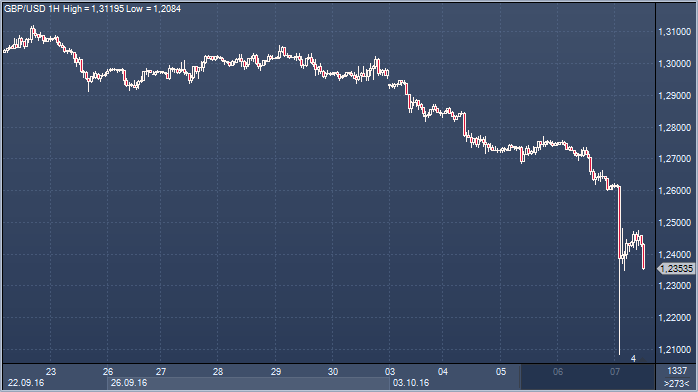
Task: Select day 06 on the time axis
Action: 558,372
